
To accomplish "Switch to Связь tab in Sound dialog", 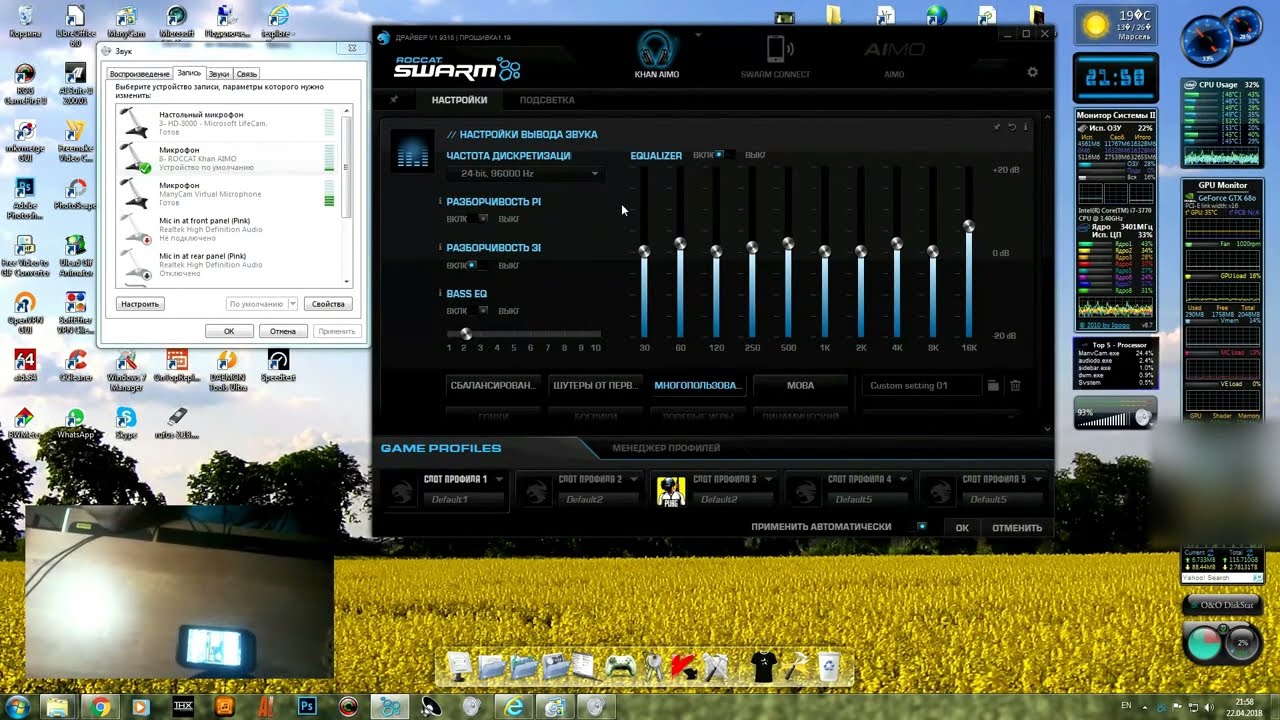I will click(247, 74).
